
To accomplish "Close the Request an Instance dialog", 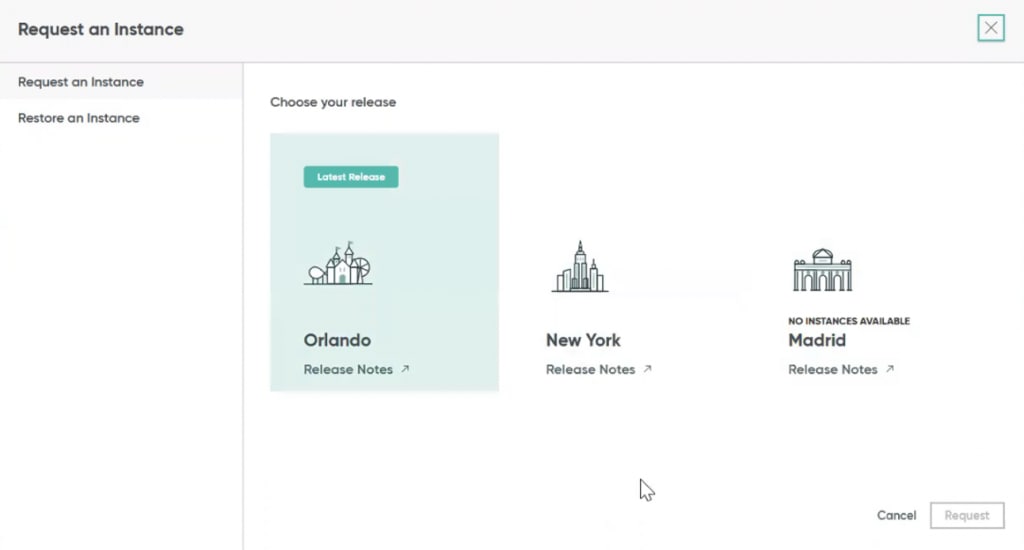I will (991, 28).
